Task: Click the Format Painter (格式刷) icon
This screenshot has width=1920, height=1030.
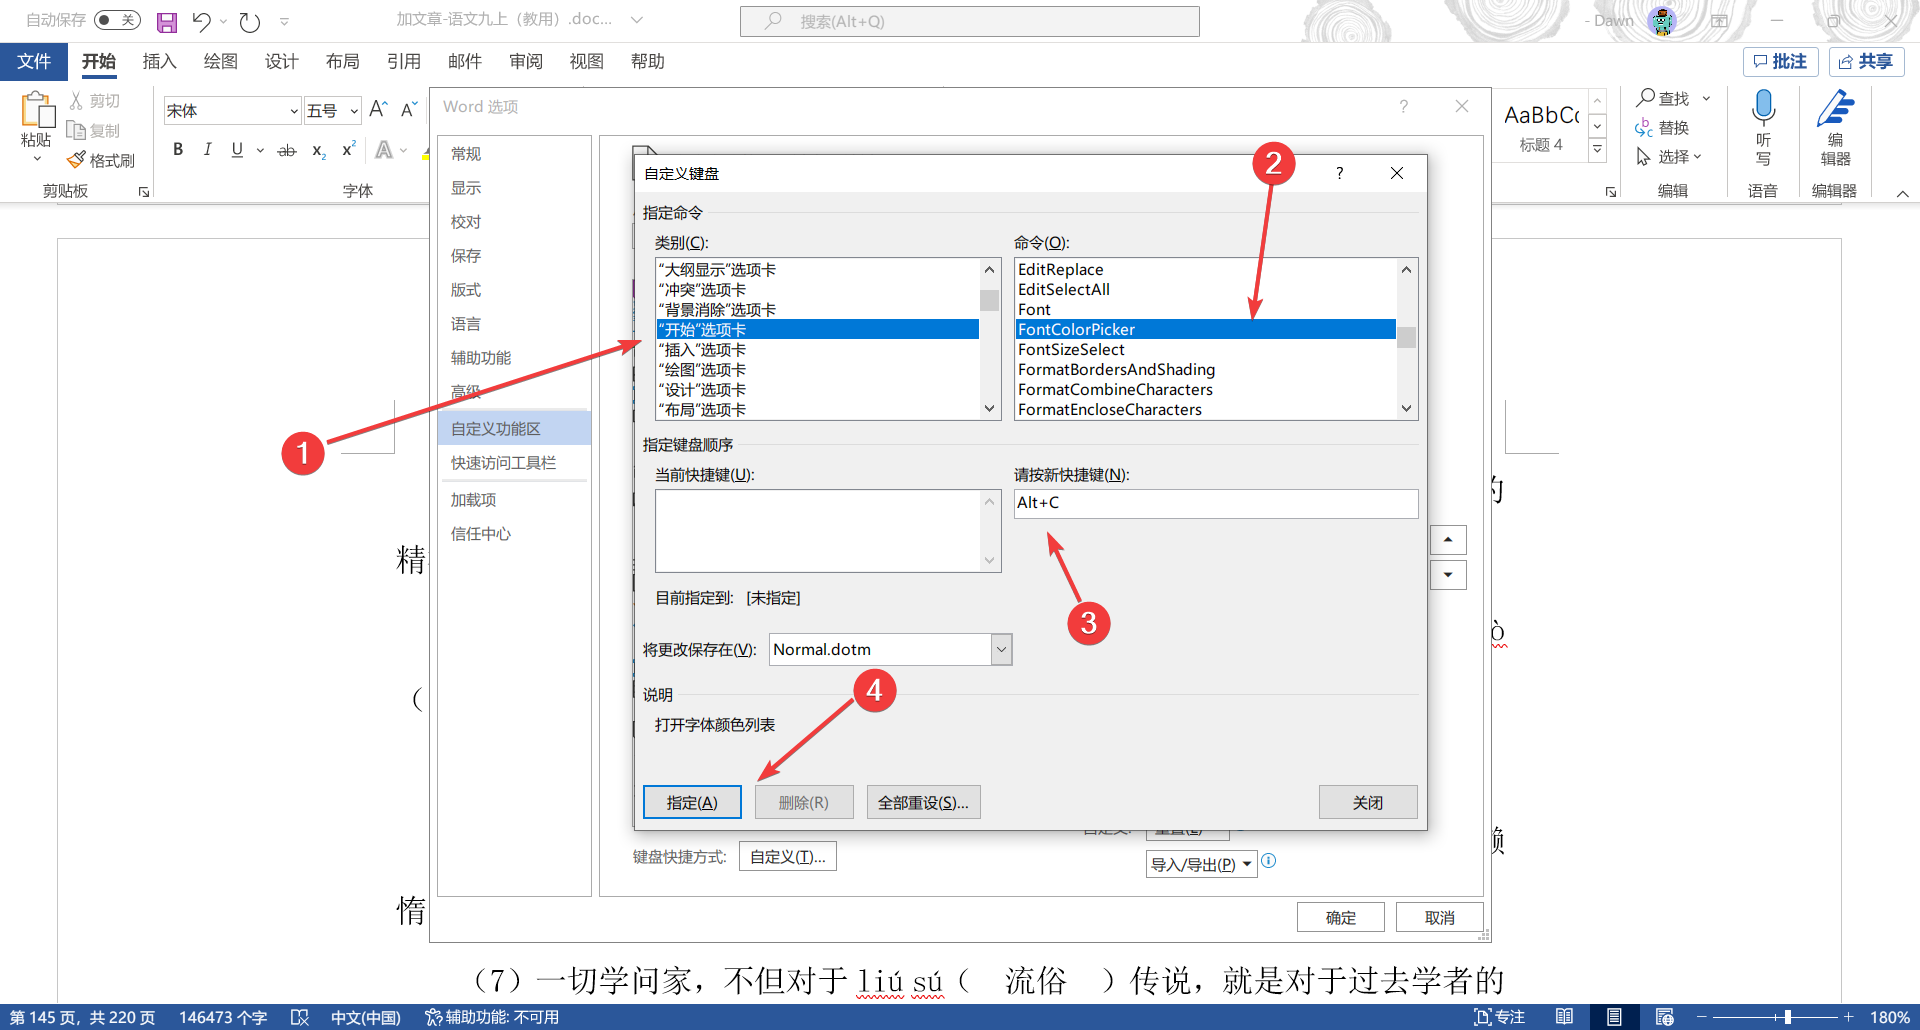Action: coord(76,160)
